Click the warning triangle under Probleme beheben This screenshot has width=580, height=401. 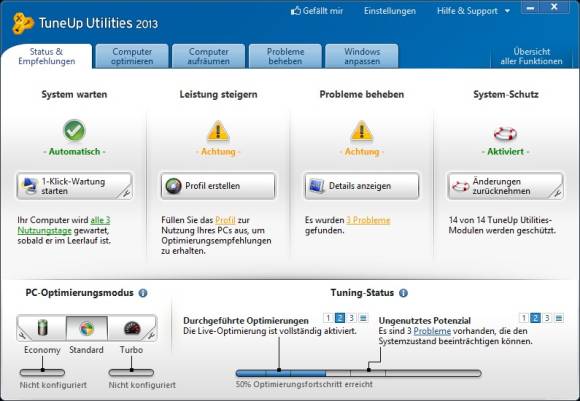click(x=361, y=131)
